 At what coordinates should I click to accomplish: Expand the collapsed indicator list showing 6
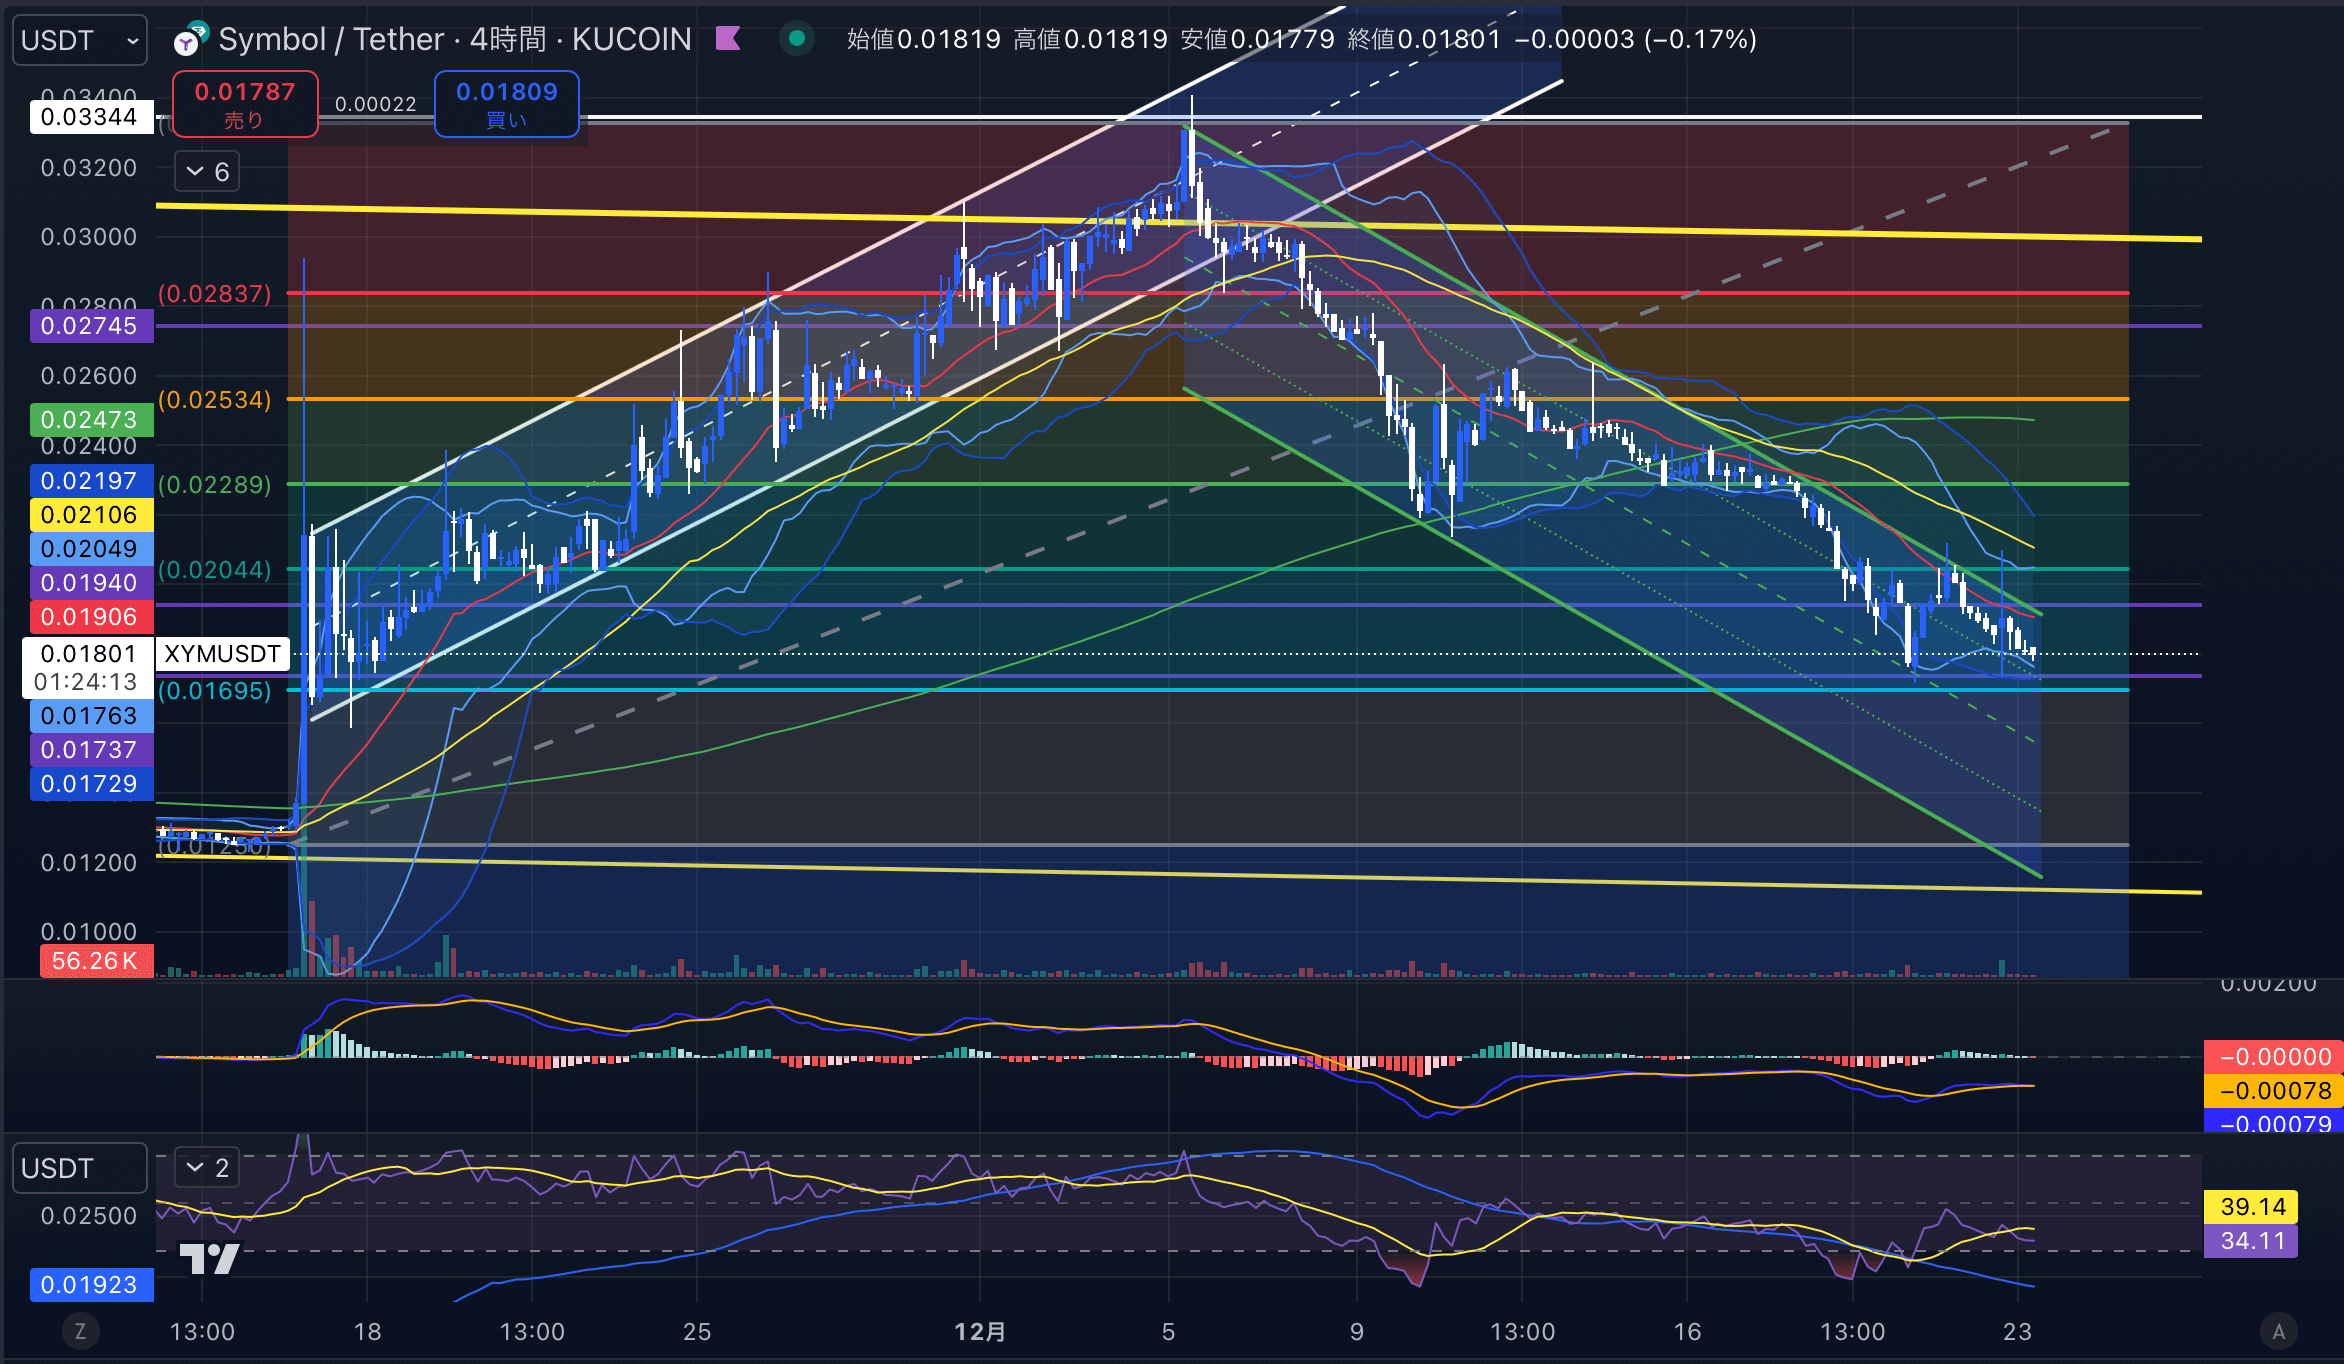coord(207,172)
